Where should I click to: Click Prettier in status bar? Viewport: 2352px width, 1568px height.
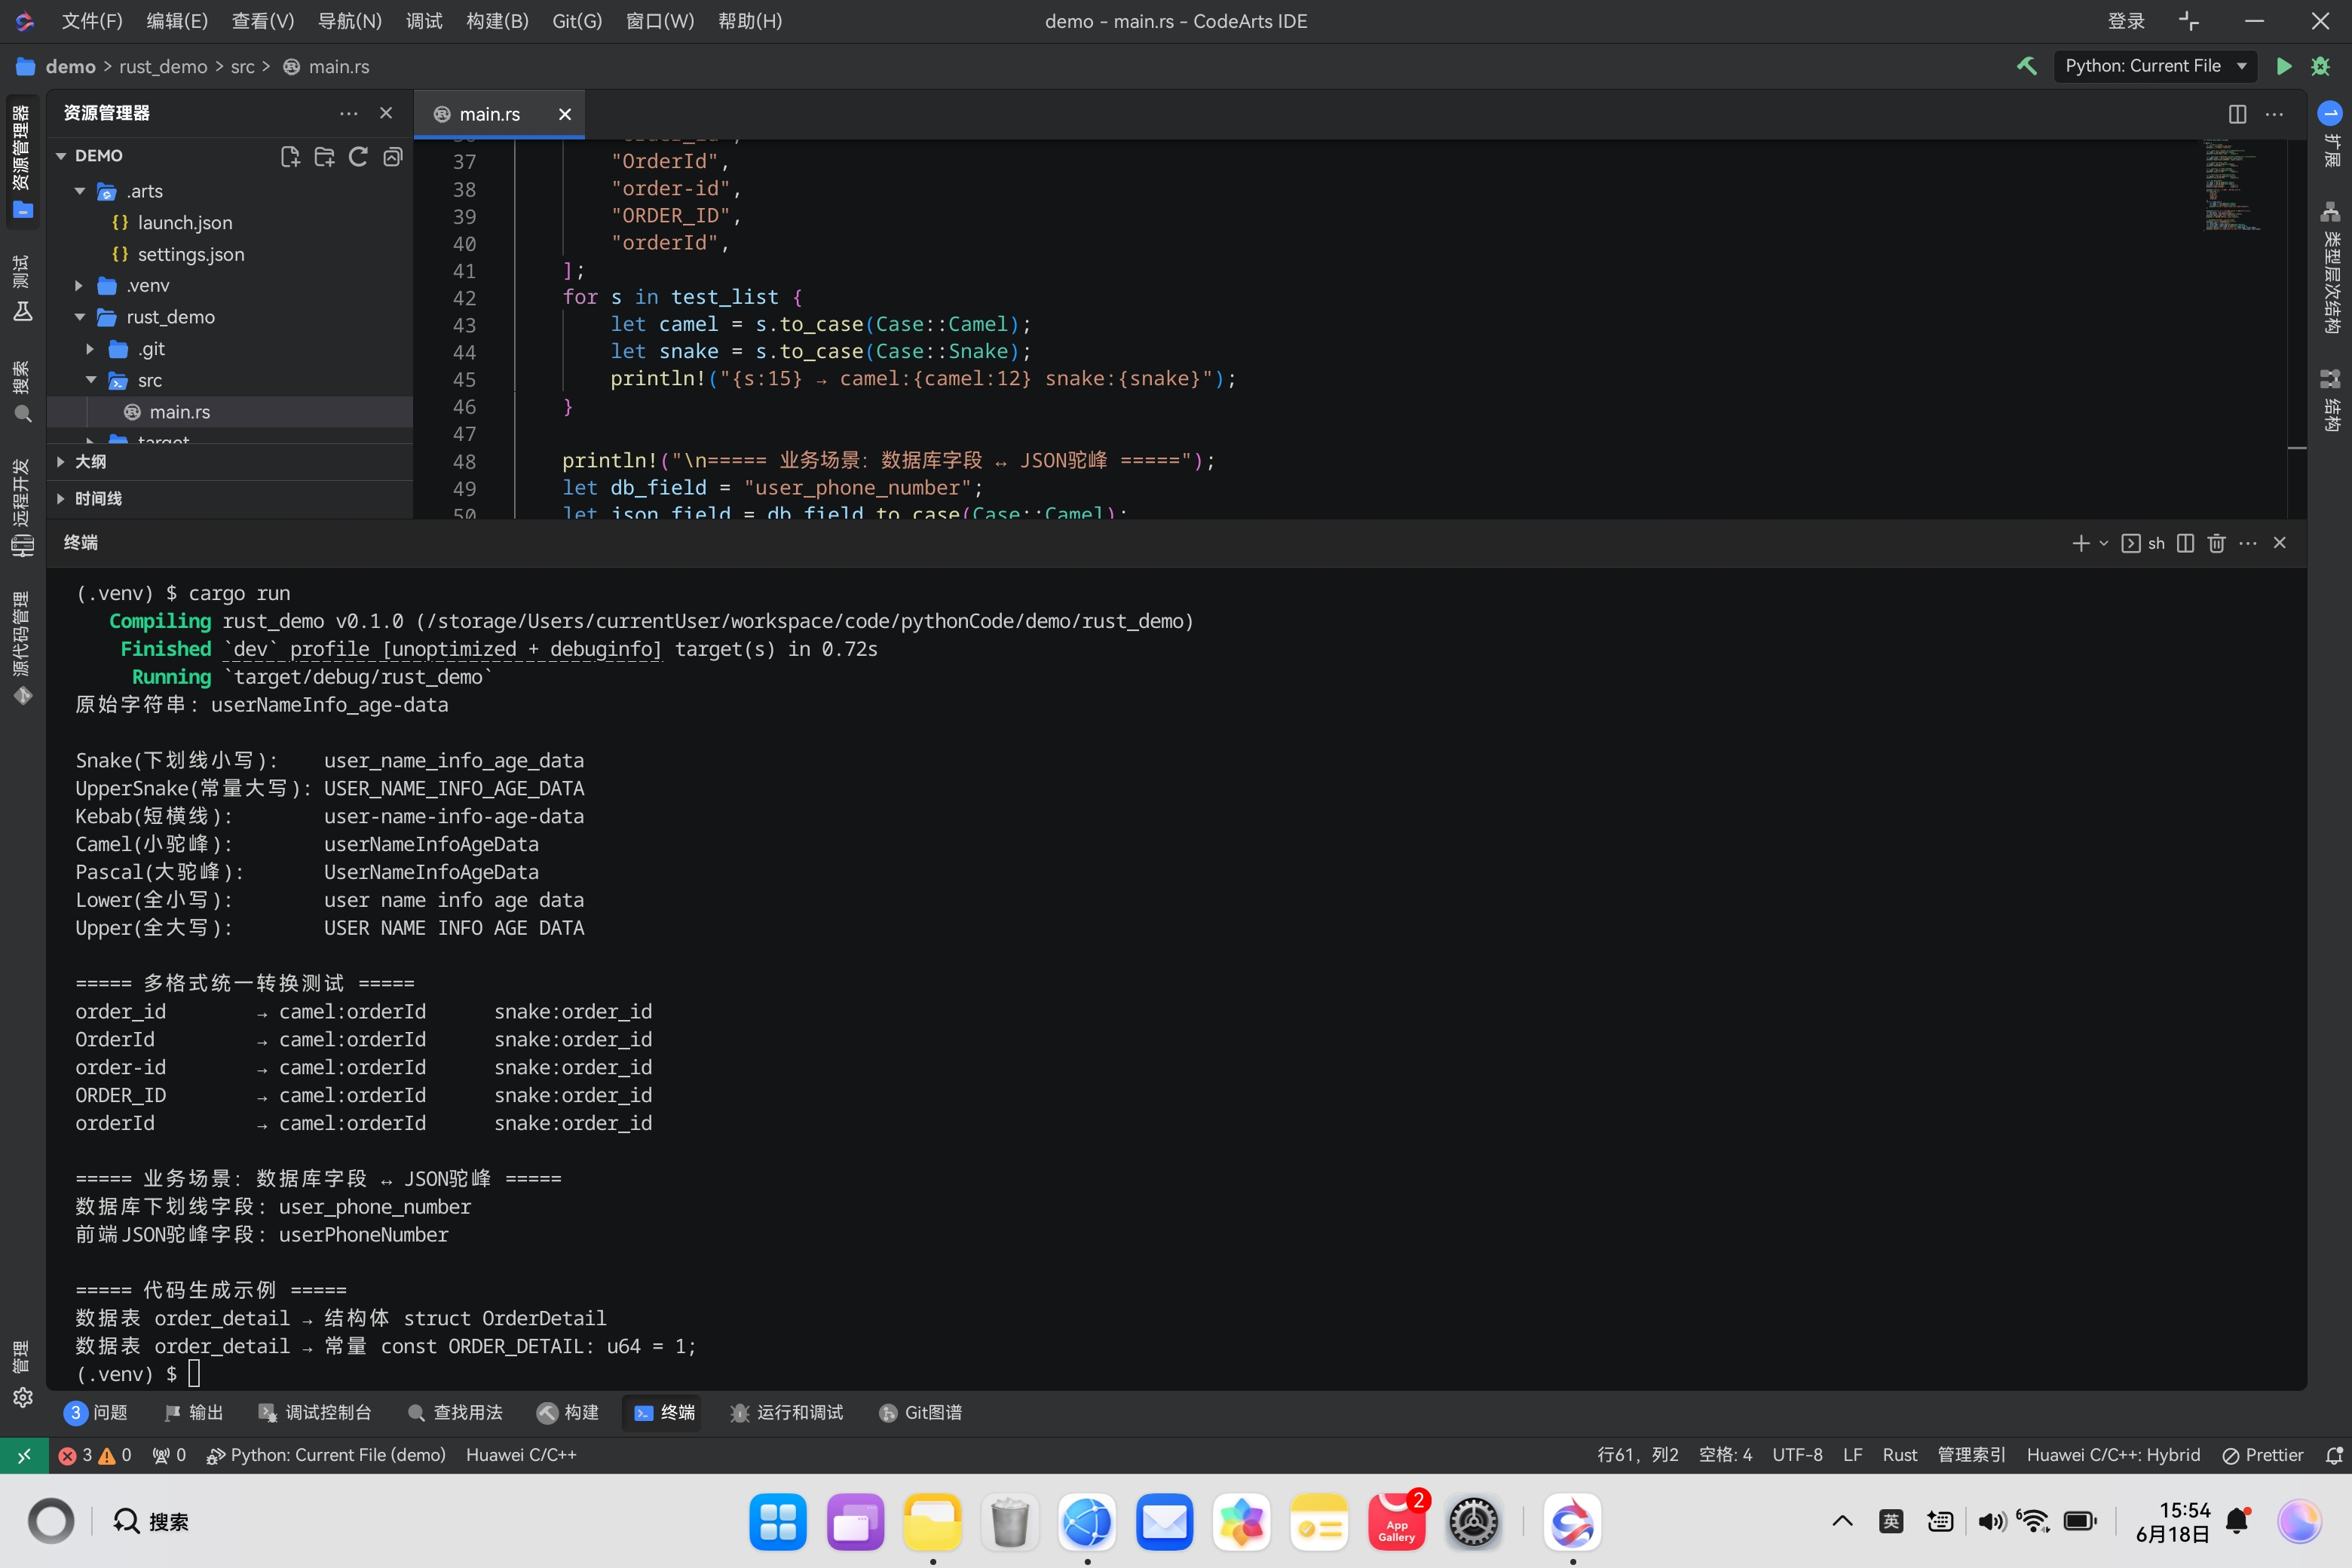(2262, 1455)
